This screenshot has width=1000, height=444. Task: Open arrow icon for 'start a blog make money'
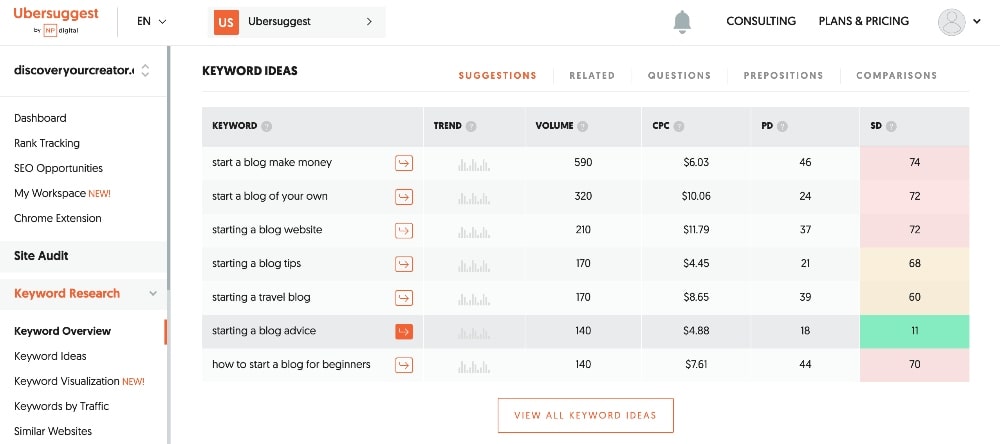click(404, 163)
